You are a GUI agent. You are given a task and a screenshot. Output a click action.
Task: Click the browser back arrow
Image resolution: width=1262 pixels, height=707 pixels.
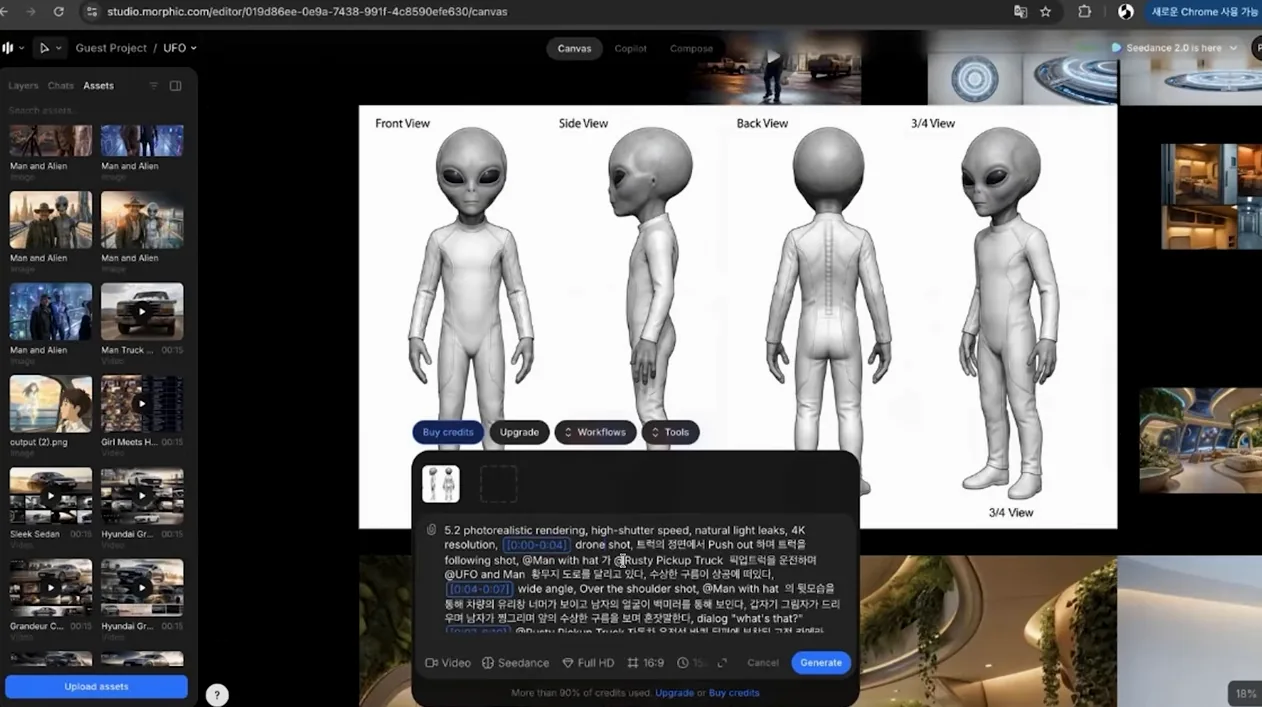pos(5,12)
